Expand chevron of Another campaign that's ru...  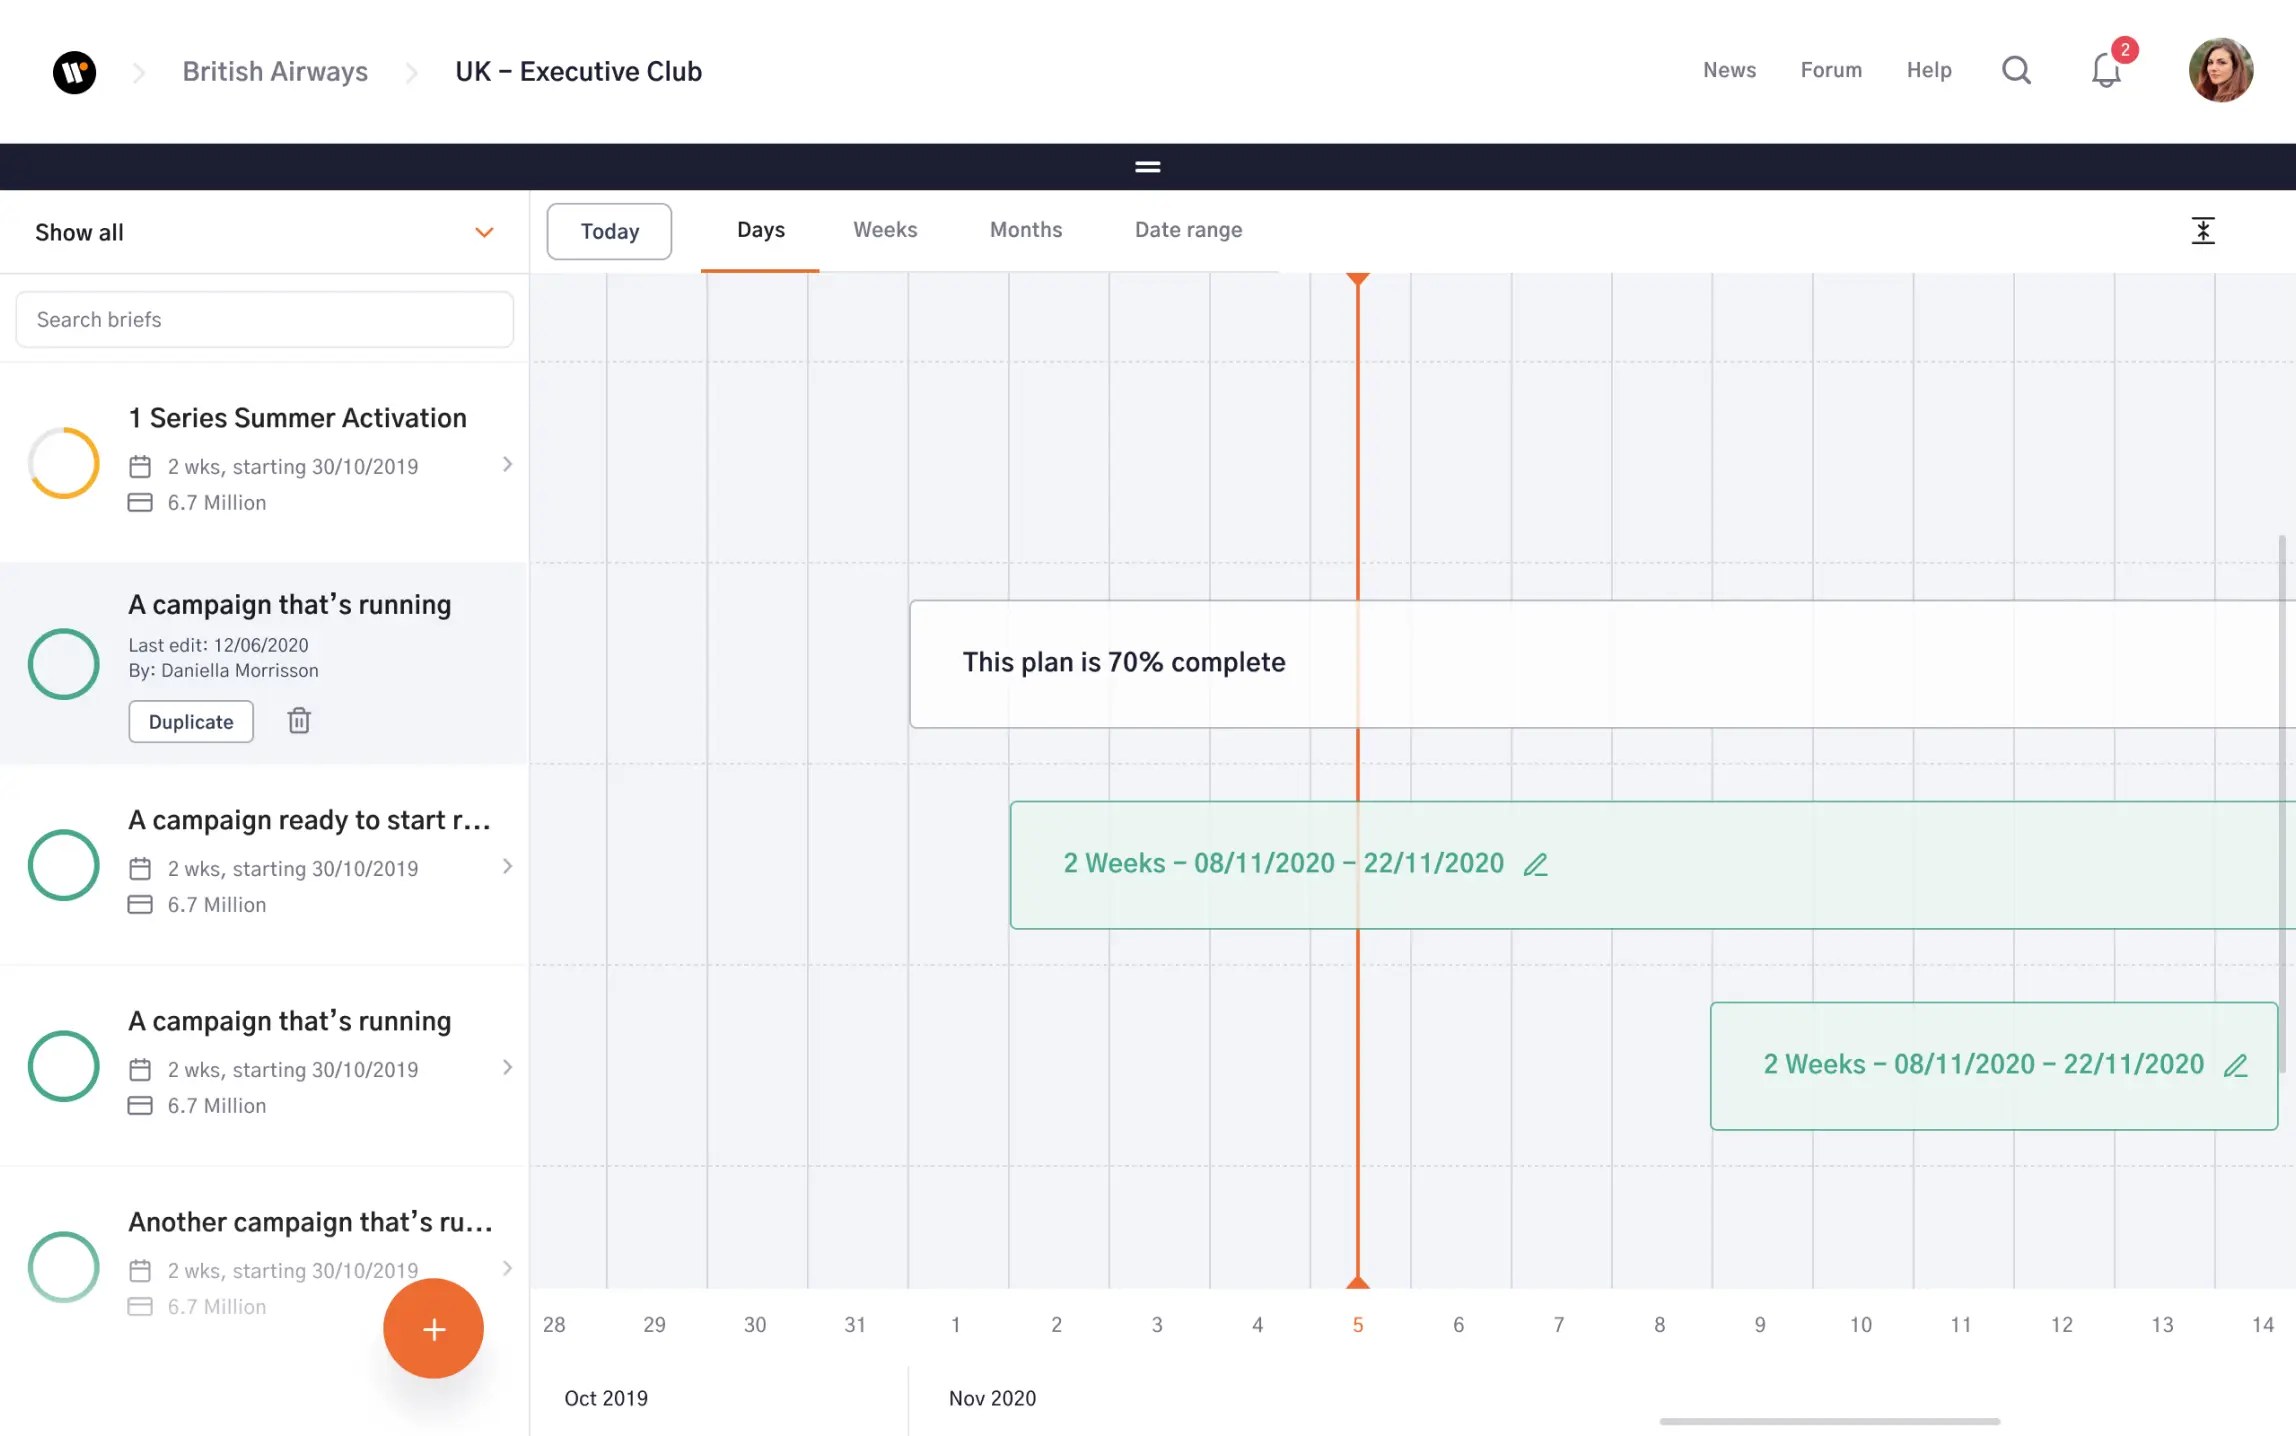(x=507, y=1268)
